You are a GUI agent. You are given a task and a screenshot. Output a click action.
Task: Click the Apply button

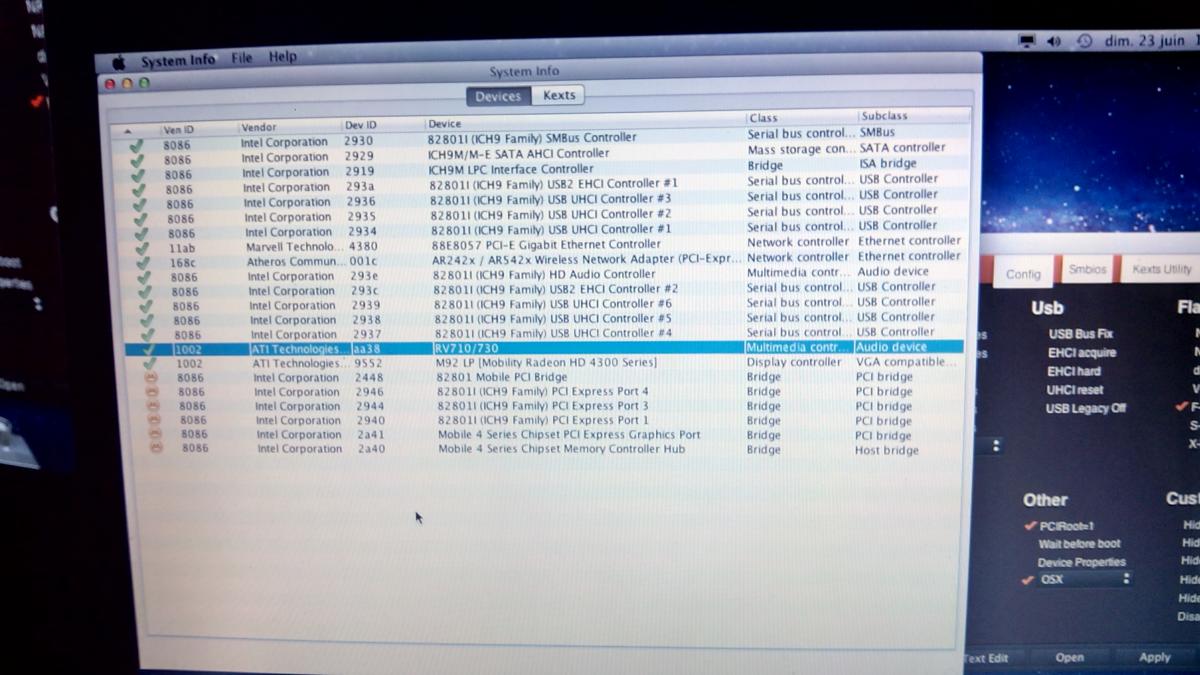1155,657
